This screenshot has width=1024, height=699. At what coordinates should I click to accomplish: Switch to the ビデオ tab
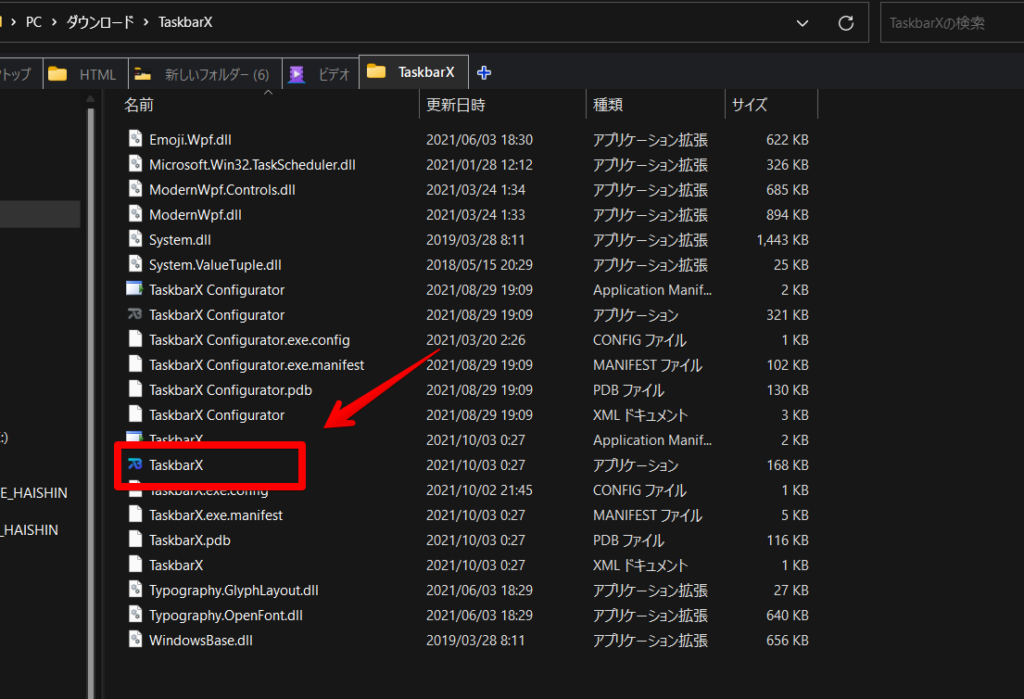[x=321, y=74]
